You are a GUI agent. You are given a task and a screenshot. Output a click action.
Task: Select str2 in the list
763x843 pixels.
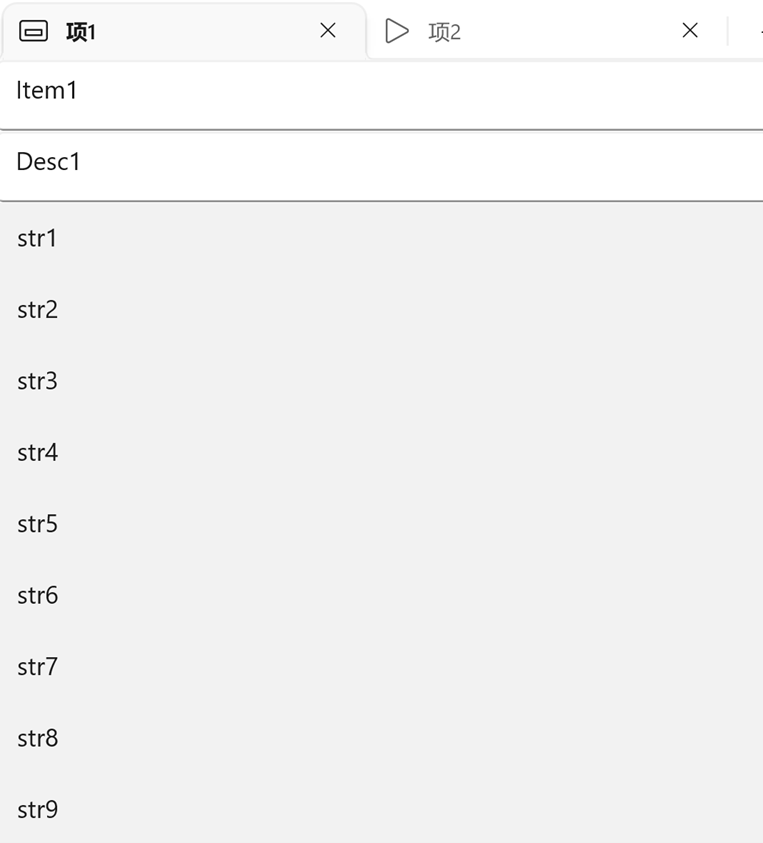pyautogui.click(x=381, y=310)
